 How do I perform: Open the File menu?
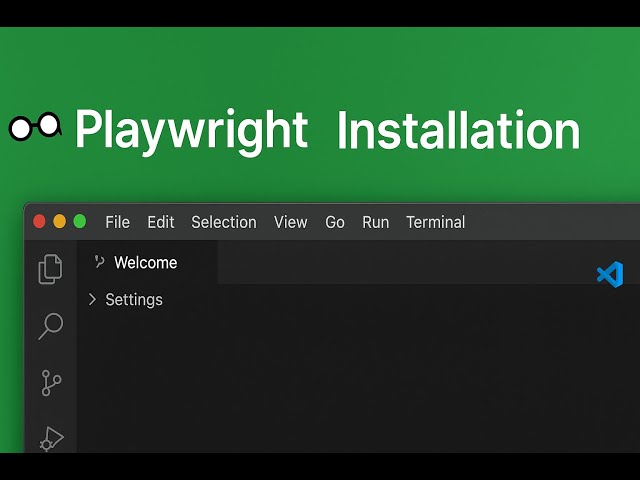click(117, 222)
